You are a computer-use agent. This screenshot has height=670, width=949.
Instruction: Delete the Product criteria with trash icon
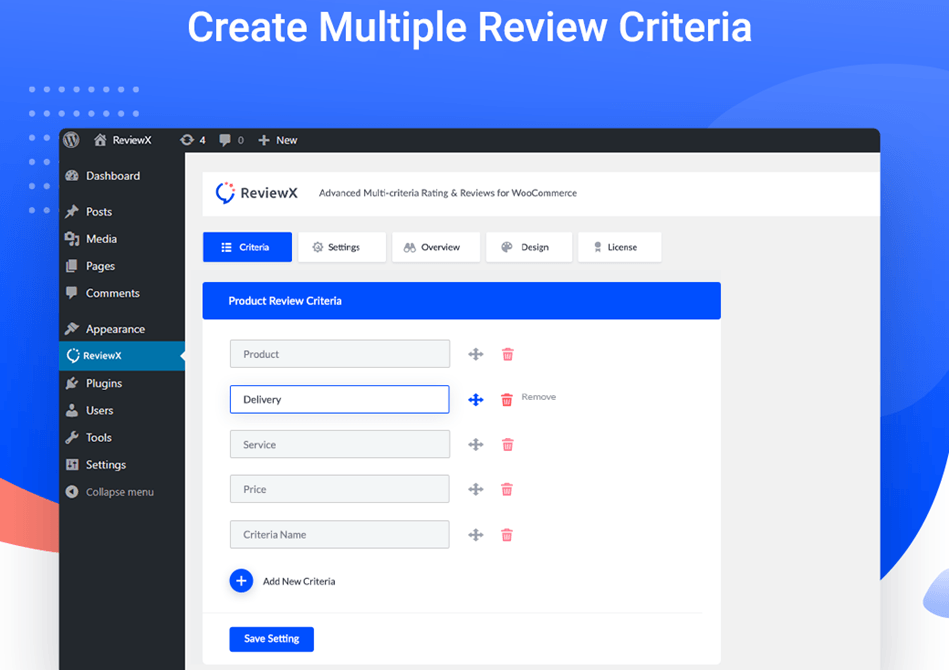(x=508, y=354)
